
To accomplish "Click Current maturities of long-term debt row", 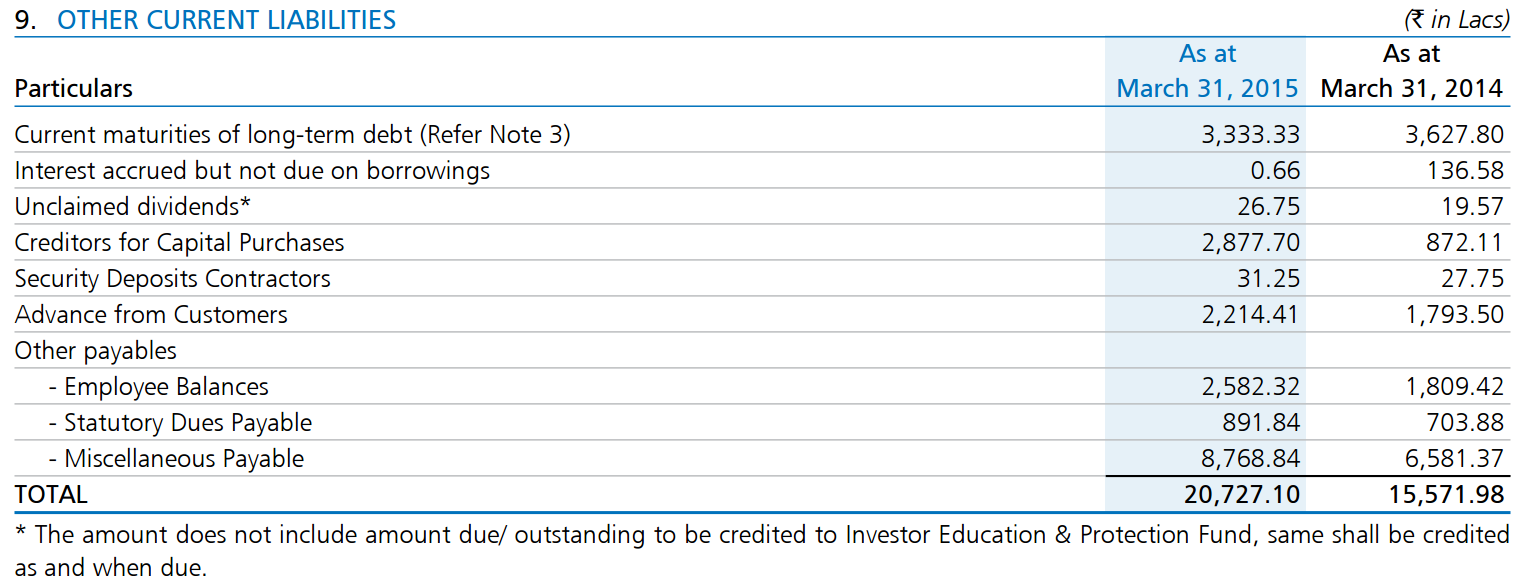I will tap(759, 135).
